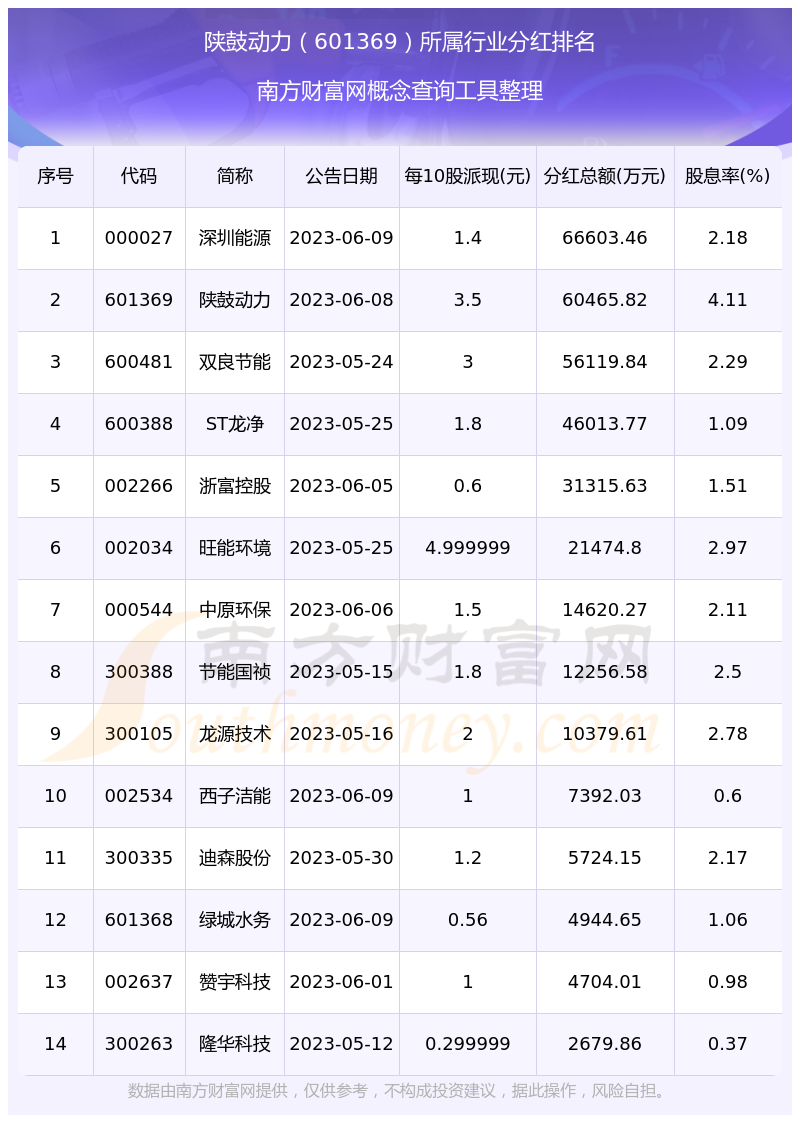Click the 序号 column header
This screenshot has width=800, height=1123.
[x=55, y=177]
